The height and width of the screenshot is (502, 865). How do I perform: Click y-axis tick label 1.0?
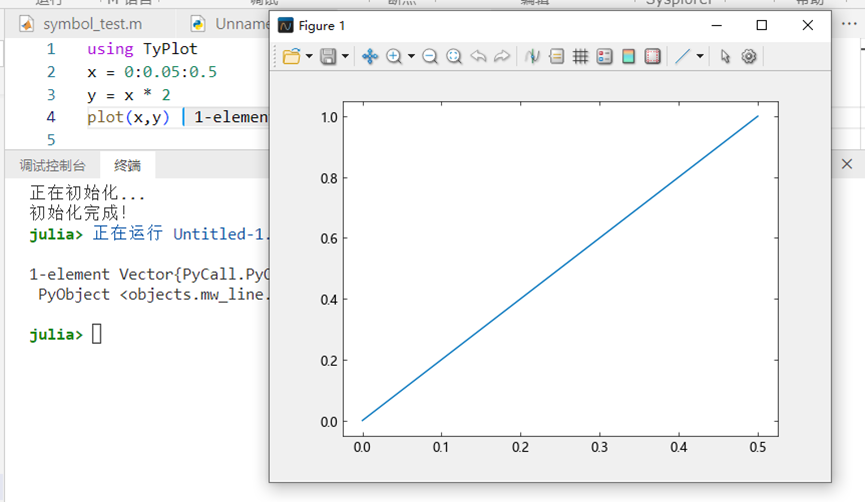(x=329, y=118)
